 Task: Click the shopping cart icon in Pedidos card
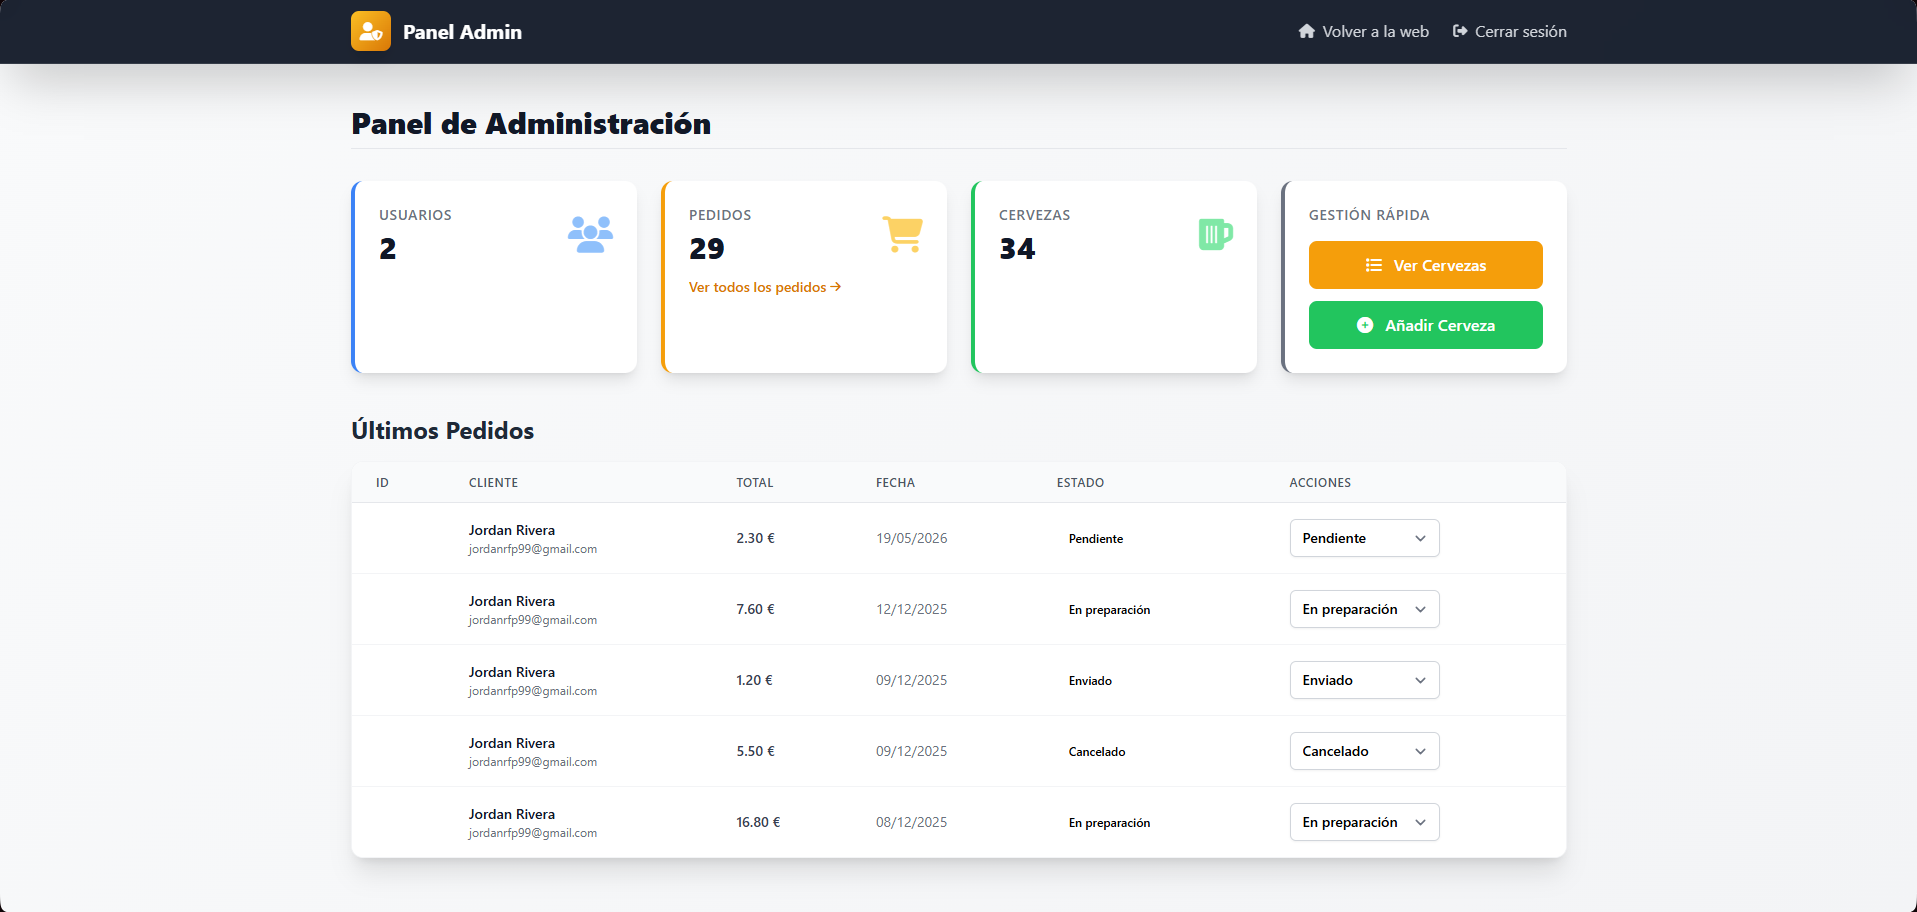coord(902,234)
